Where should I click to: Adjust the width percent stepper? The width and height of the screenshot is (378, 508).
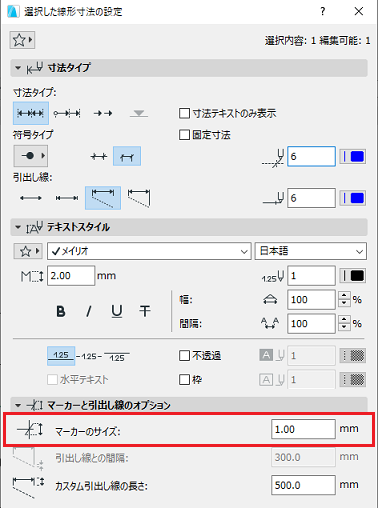pos(344,299)
